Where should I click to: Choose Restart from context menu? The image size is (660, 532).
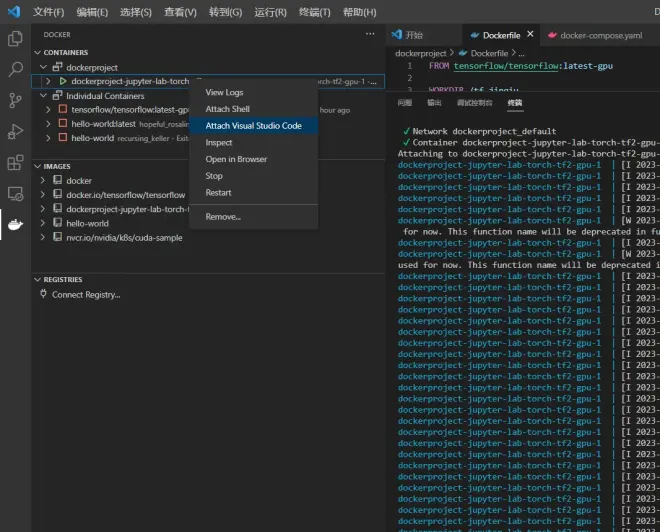pyautogui.click(x=253, y=192)
